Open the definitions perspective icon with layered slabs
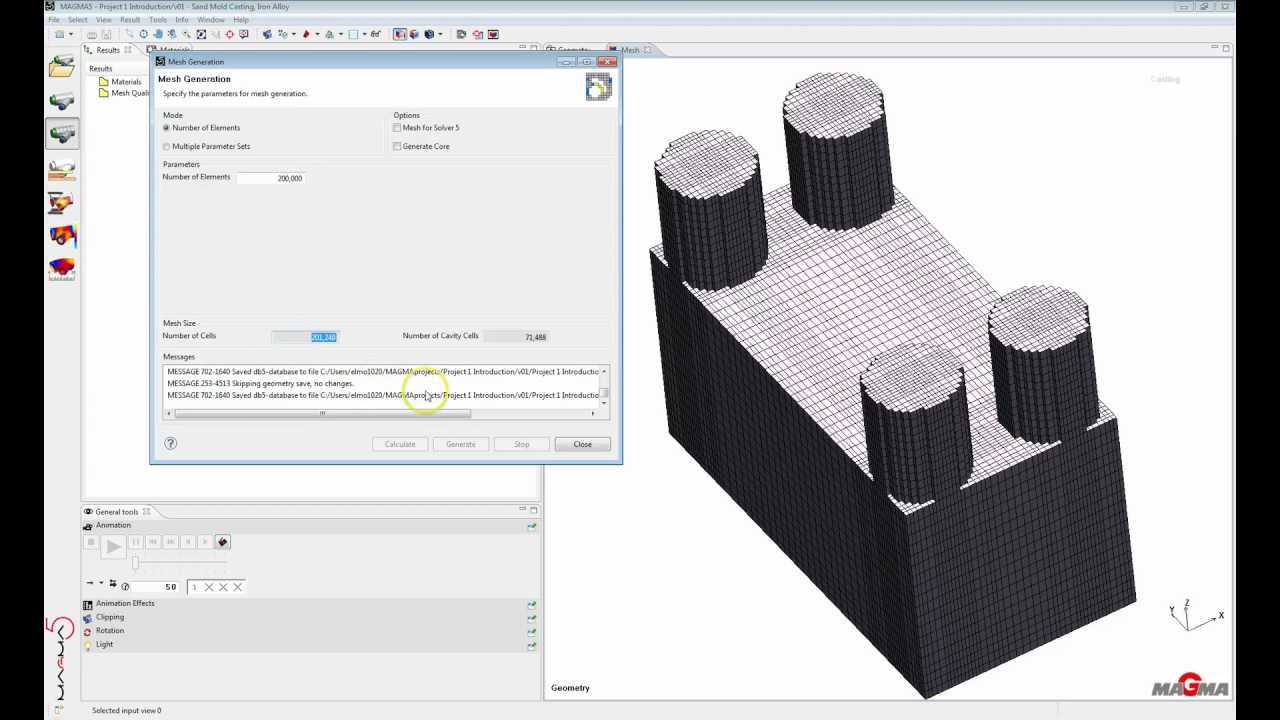This screenshot has height=720, width=1280. 62,170
